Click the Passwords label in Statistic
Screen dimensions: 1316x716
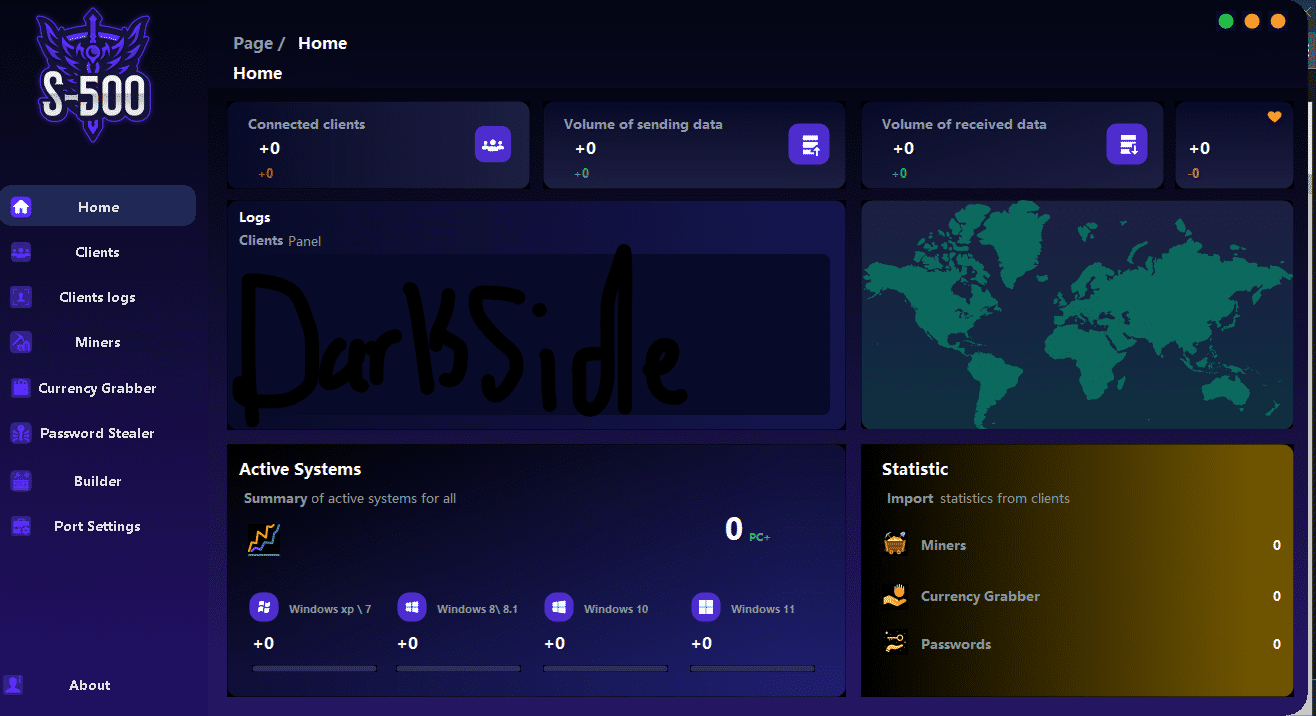pos(956,644)
